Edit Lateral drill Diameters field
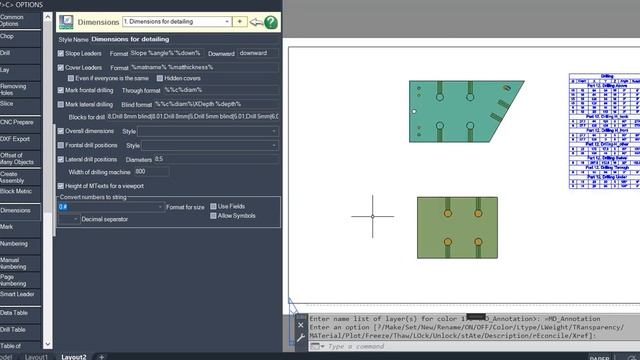The height and width of the screenshot is (360, 640). (x=216, y=159)
